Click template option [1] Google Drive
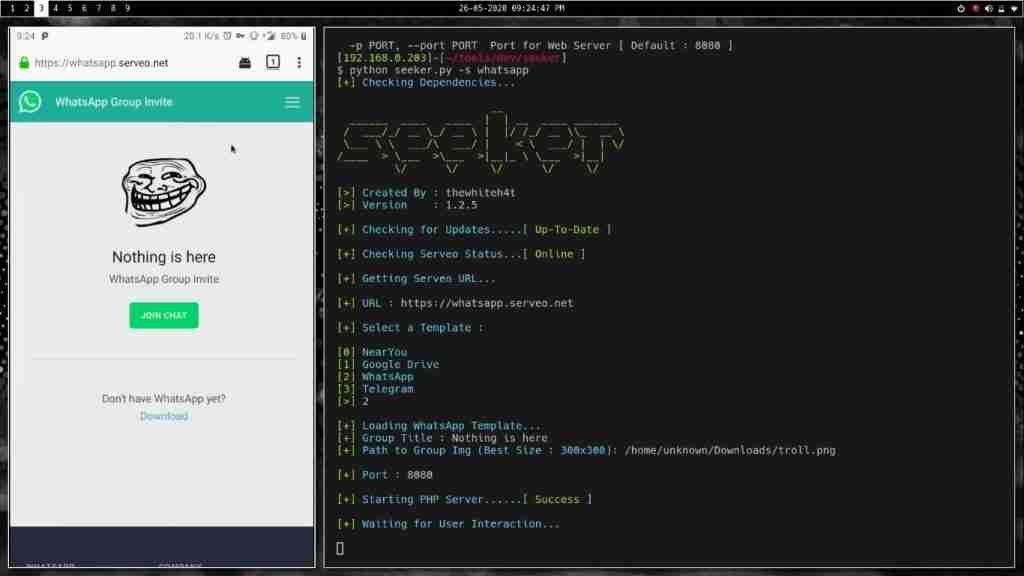The height and width of the screenshot is (576, 1024). (388, 364)
